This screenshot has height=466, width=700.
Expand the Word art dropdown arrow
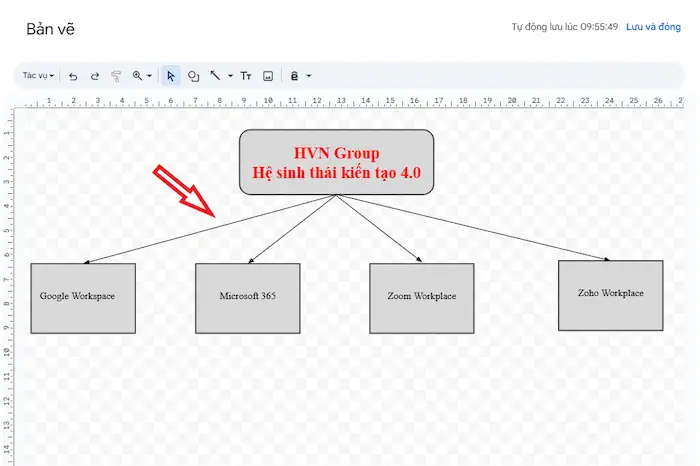308,76
